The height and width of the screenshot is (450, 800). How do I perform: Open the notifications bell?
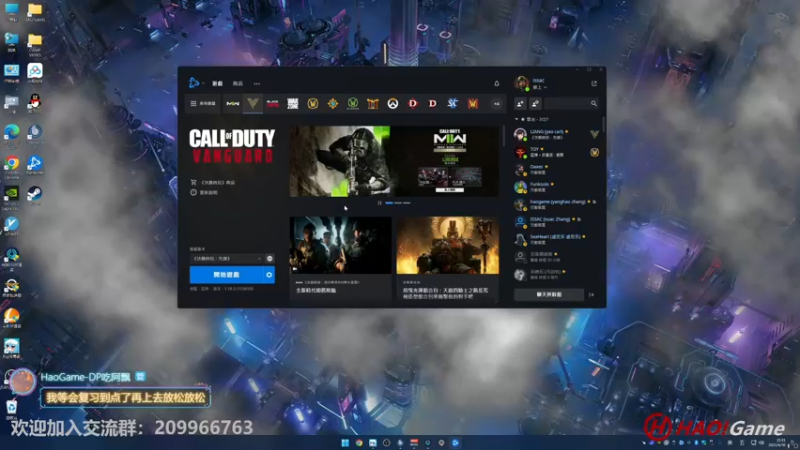pos(496,84)
